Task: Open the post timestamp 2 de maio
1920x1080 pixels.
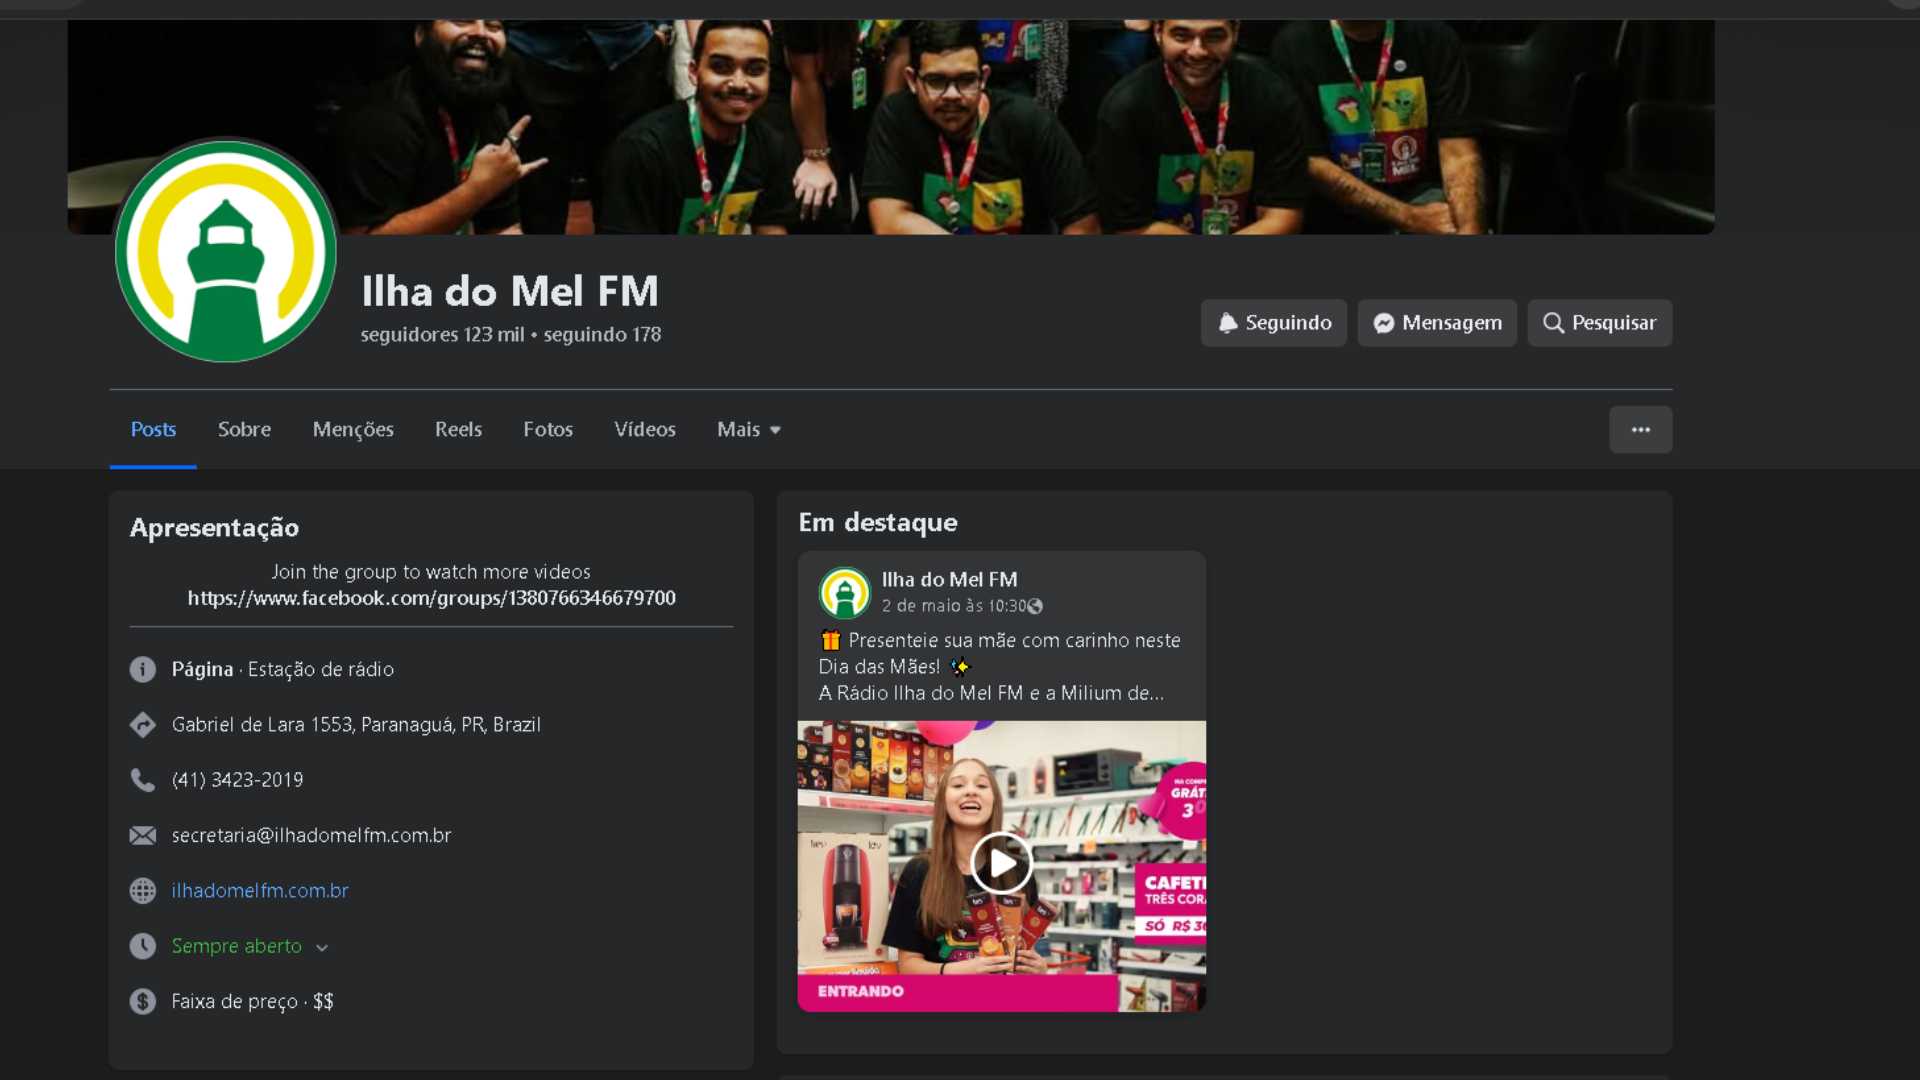Action: 953,606
